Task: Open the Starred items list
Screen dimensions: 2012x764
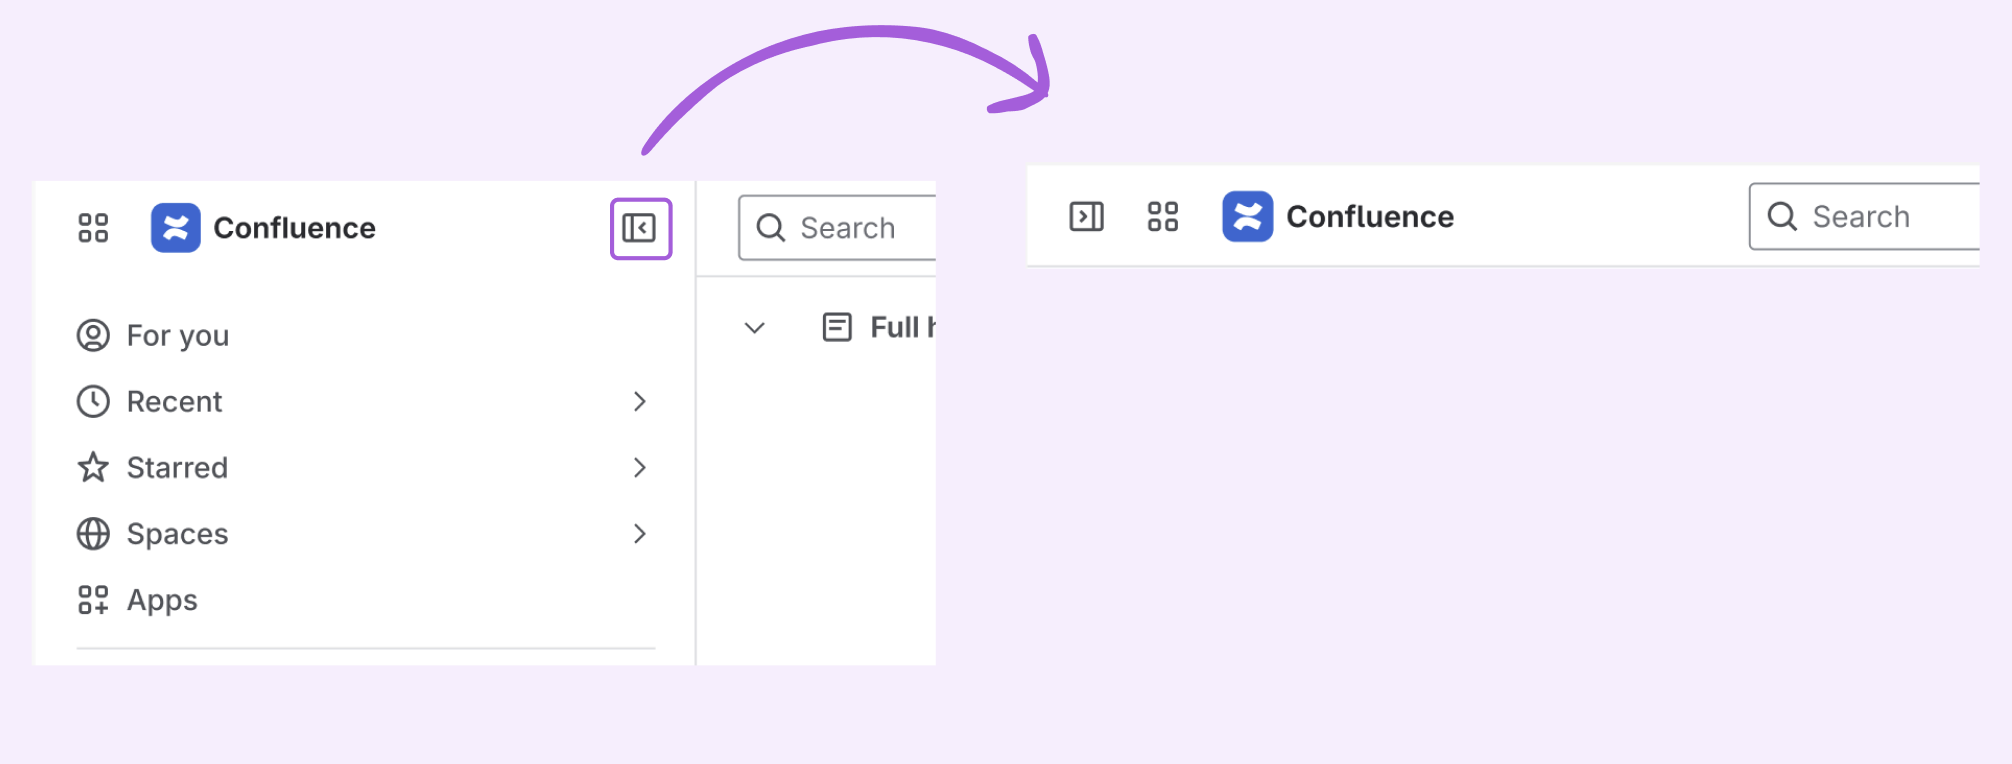Action: click(x=176, y=467)
